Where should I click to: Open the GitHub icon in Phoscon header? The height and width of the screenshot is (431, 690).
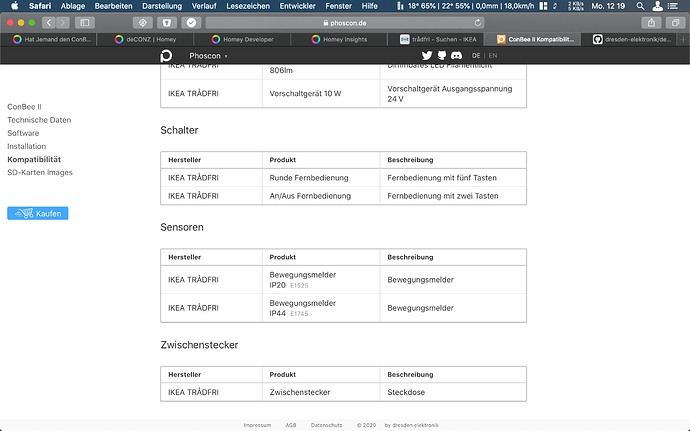(x=442, y=55)
